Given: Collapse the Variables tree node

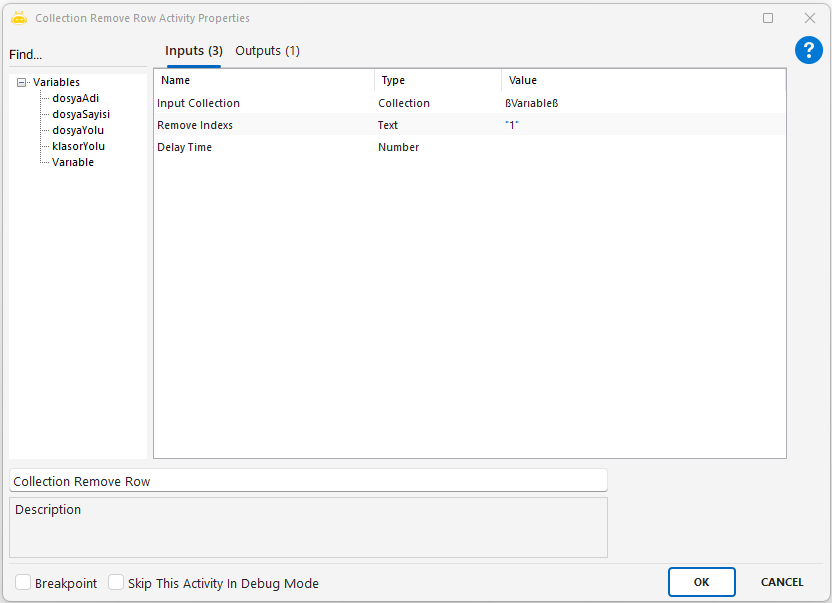Looking at the screenshot, I should click(22, 83).
